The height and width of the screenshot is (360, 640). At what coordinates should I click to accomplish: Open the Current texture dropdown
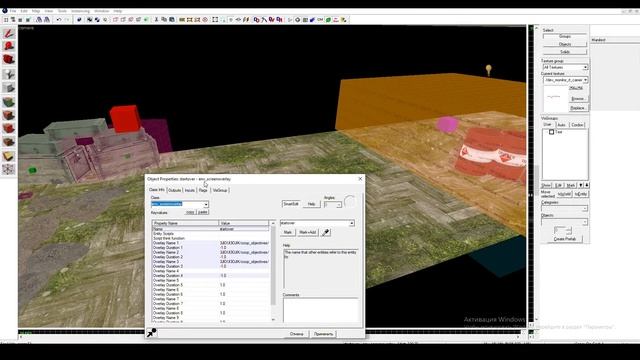[585, 80]
